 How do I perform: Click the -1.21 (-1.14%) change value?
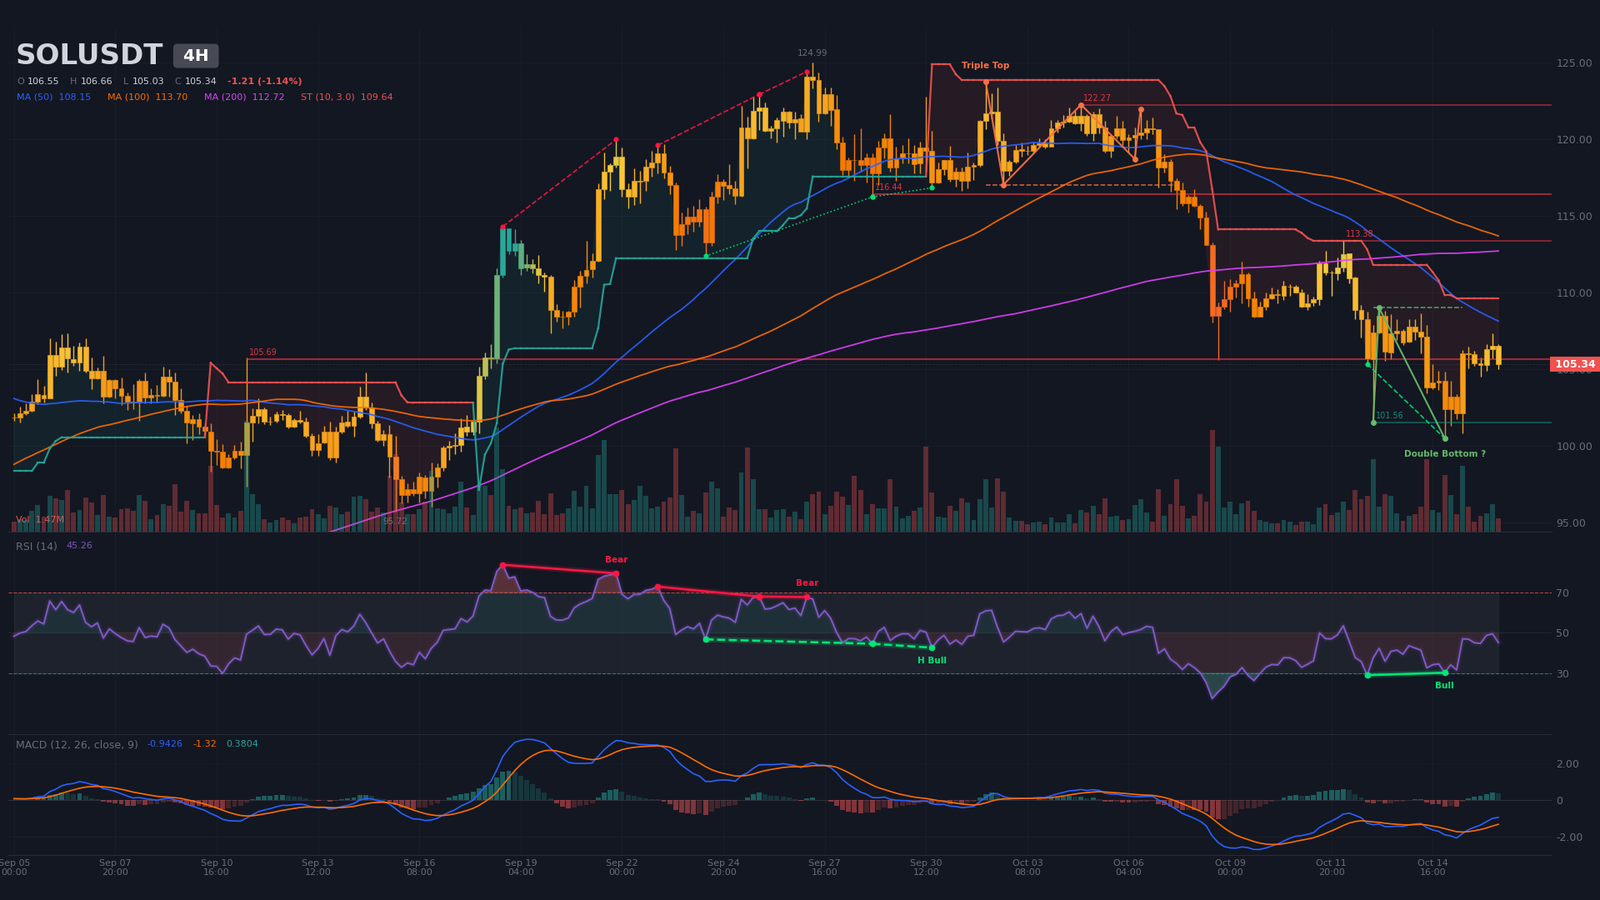[264, 81]
